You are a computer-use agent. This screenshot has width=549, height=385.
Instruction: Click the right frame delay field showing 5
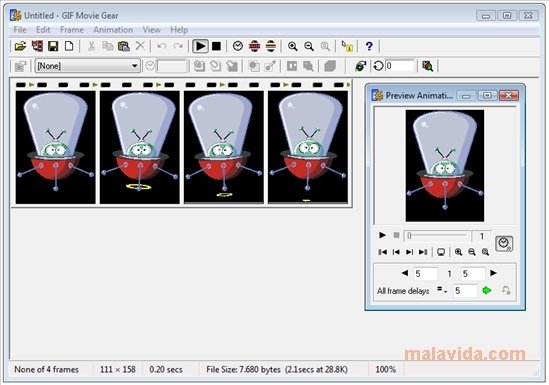473,274
